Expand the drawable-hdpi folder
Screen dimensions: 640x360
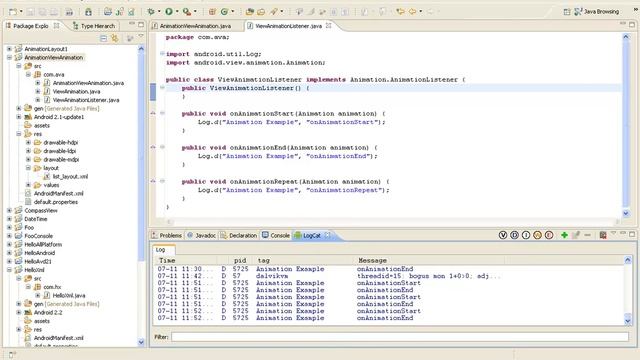click(x=28, y=142)
